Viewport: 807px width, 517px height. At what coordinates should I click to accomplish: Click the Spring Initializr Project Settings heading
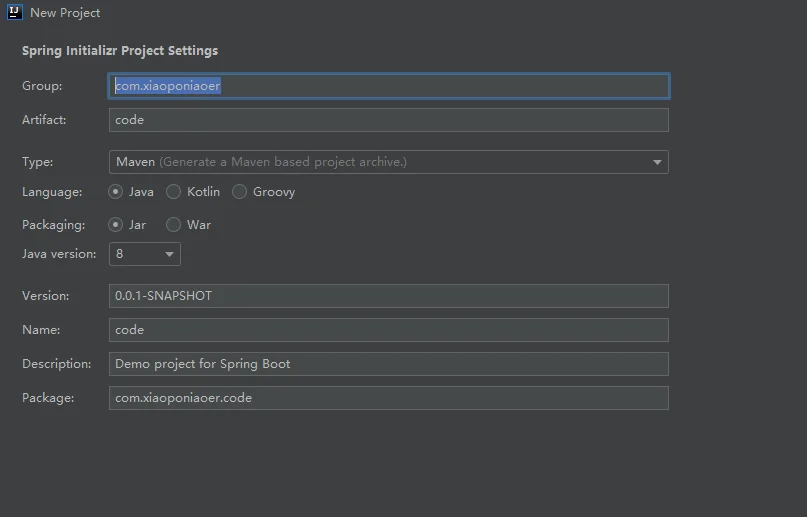120,51
